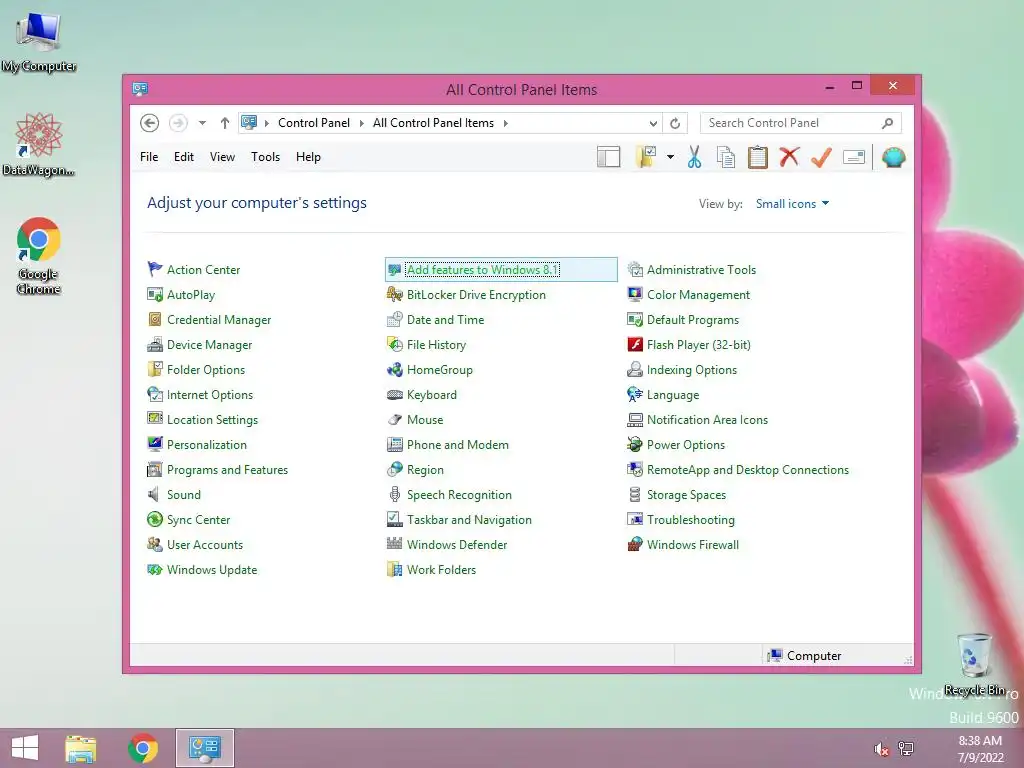Open the Troubleshooting item

[x=691, y=519]
